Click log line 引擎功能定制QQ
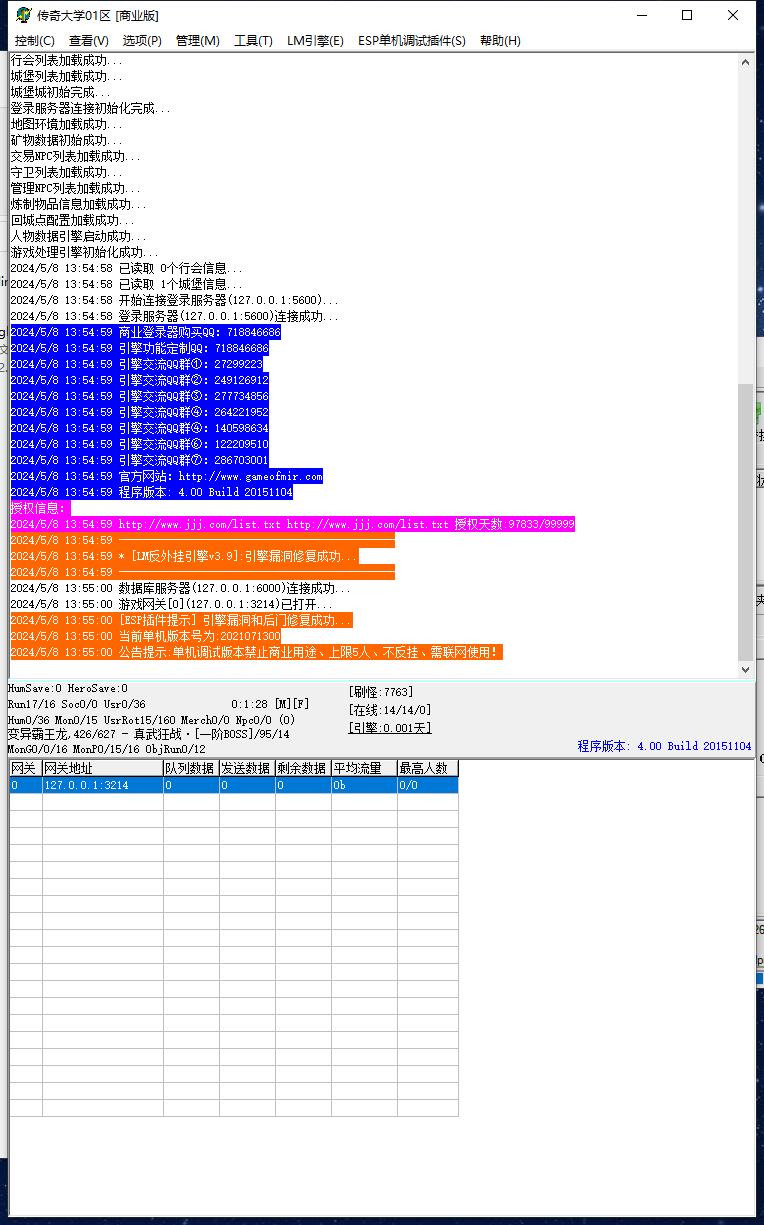Screen dimensions: 764x1225 coord(140,348)
